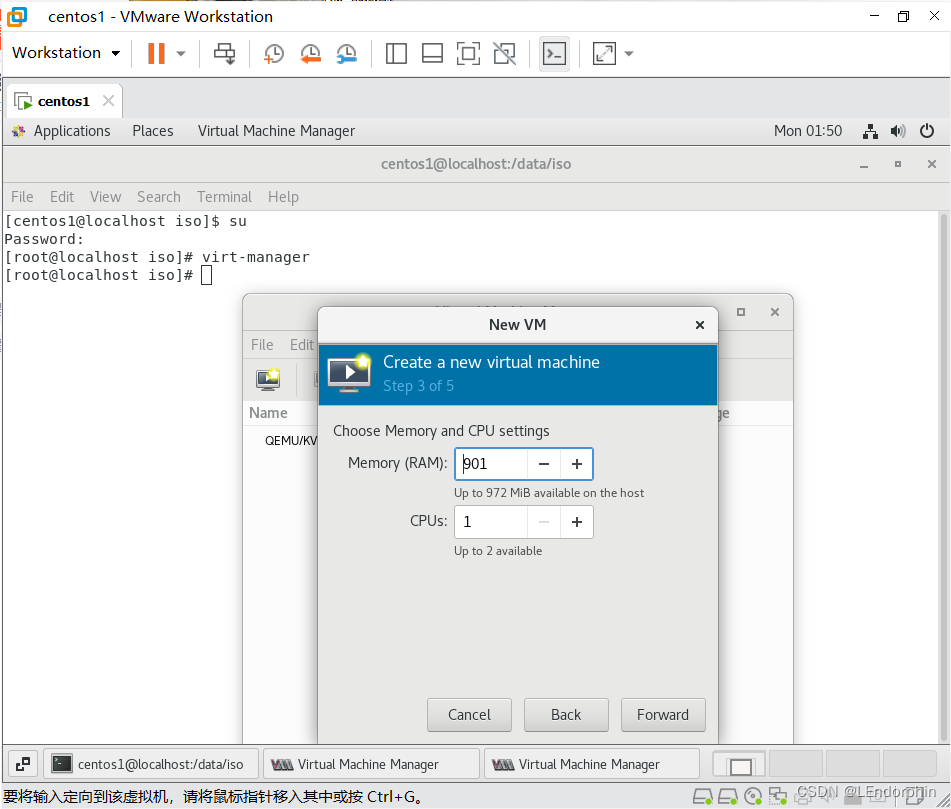The image size is (951, 809).
Task: Click the CD/DVD device icon in VMware status bar
Action: 753,796
